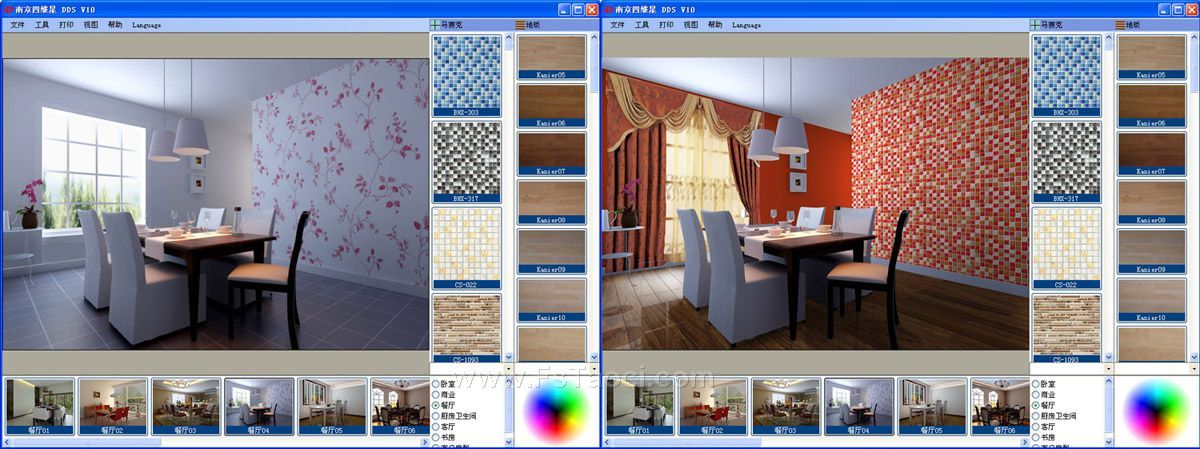
Task: Select 厨房卫生间 radio button in left window
Action: pos(436,416)
